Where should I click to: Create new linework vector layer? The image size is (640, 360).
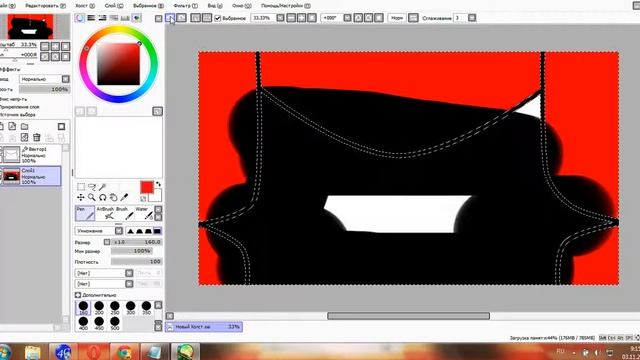point(12,127)
